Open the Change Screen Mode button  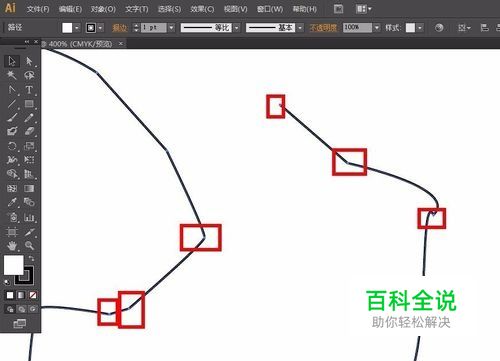click(20, 323)
